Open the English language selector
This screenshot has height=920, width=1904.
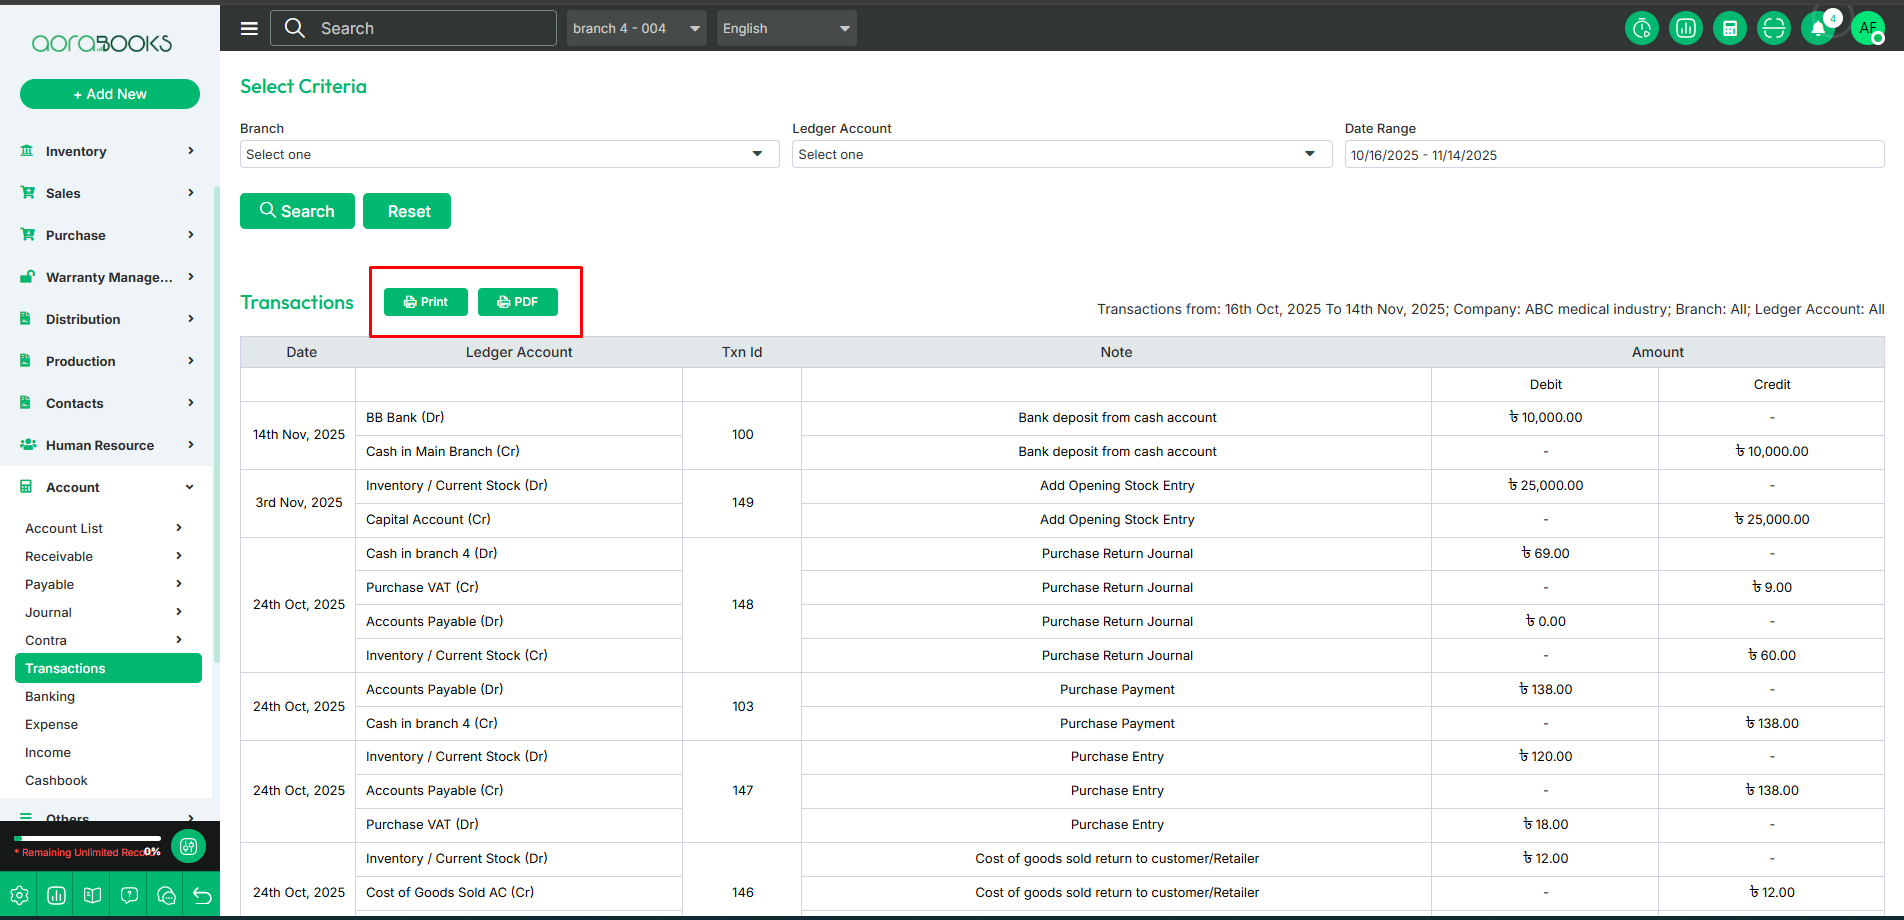[786, 28]
